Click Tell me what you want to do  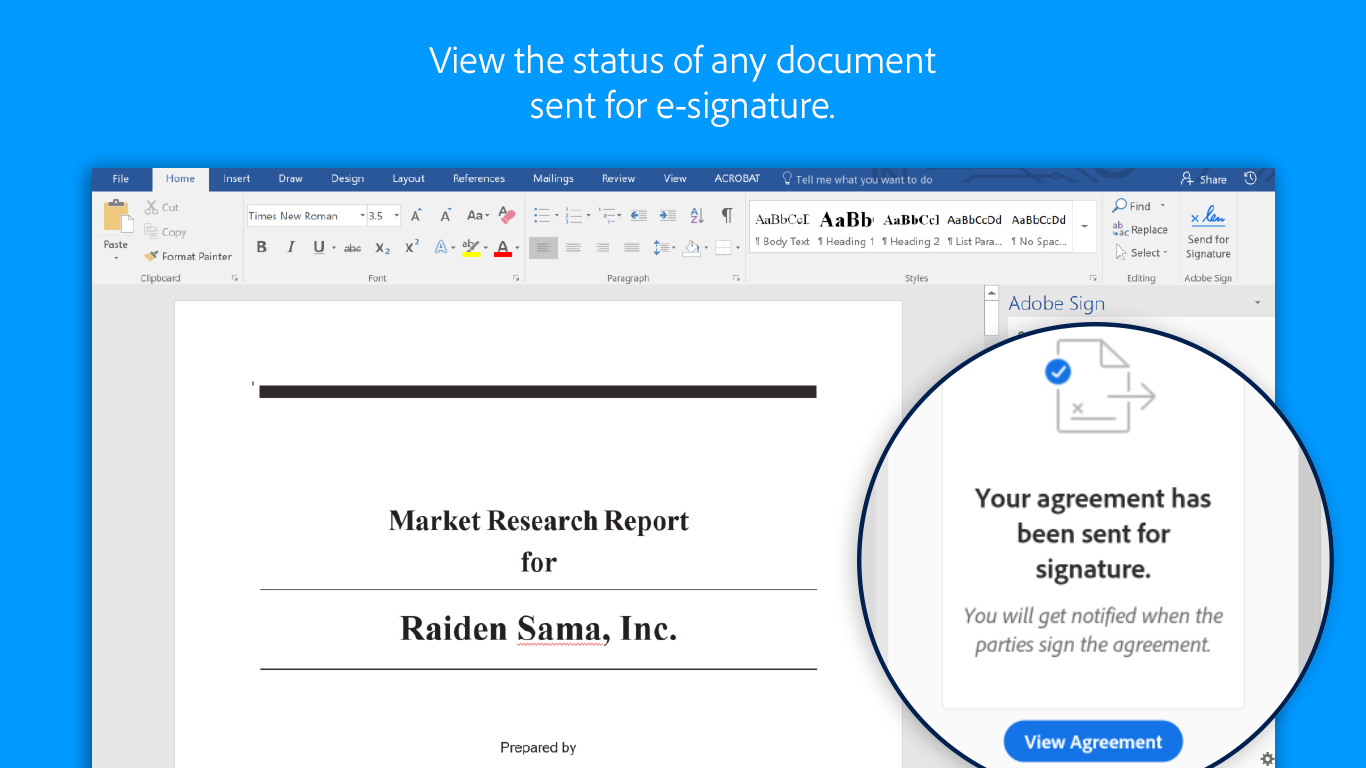[x=858, y=179]
